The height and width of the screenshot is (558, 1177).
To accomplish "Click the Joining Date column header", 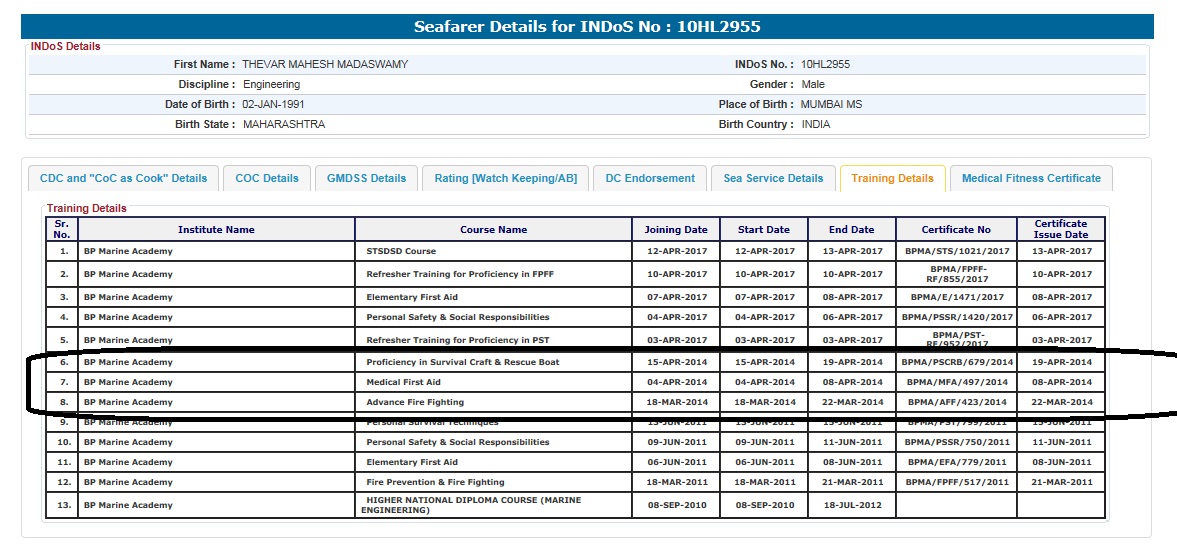I will coord(676,230).
